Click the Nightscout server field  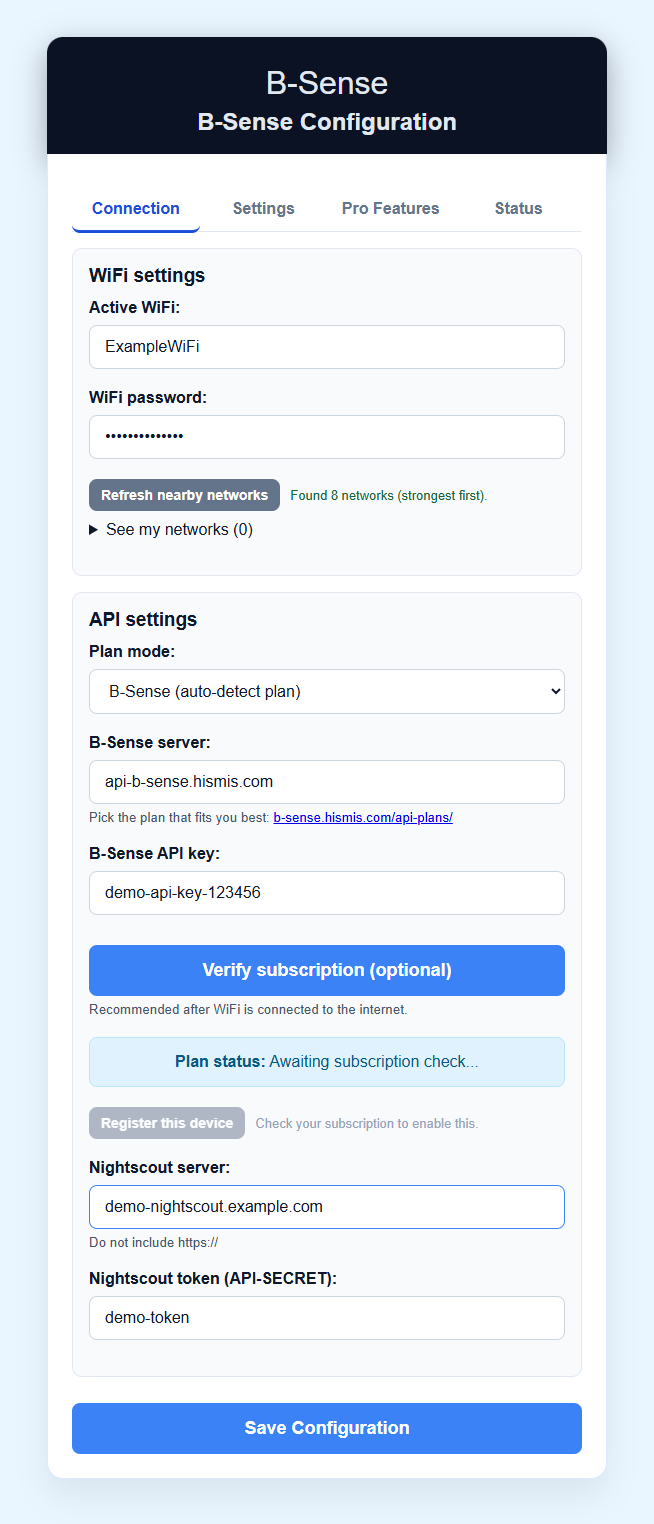(x=327, y=1206)
